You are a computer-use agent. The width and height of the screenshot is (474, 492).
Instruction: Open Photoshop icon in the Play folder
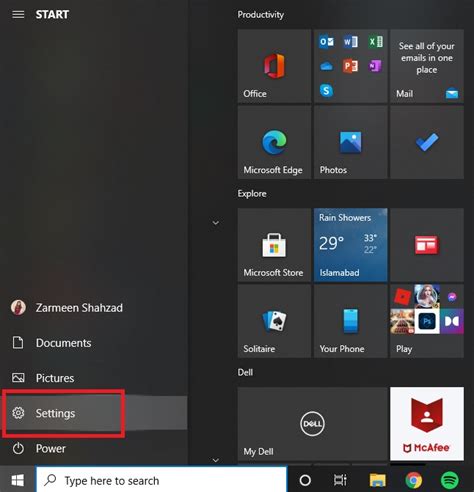427,321
